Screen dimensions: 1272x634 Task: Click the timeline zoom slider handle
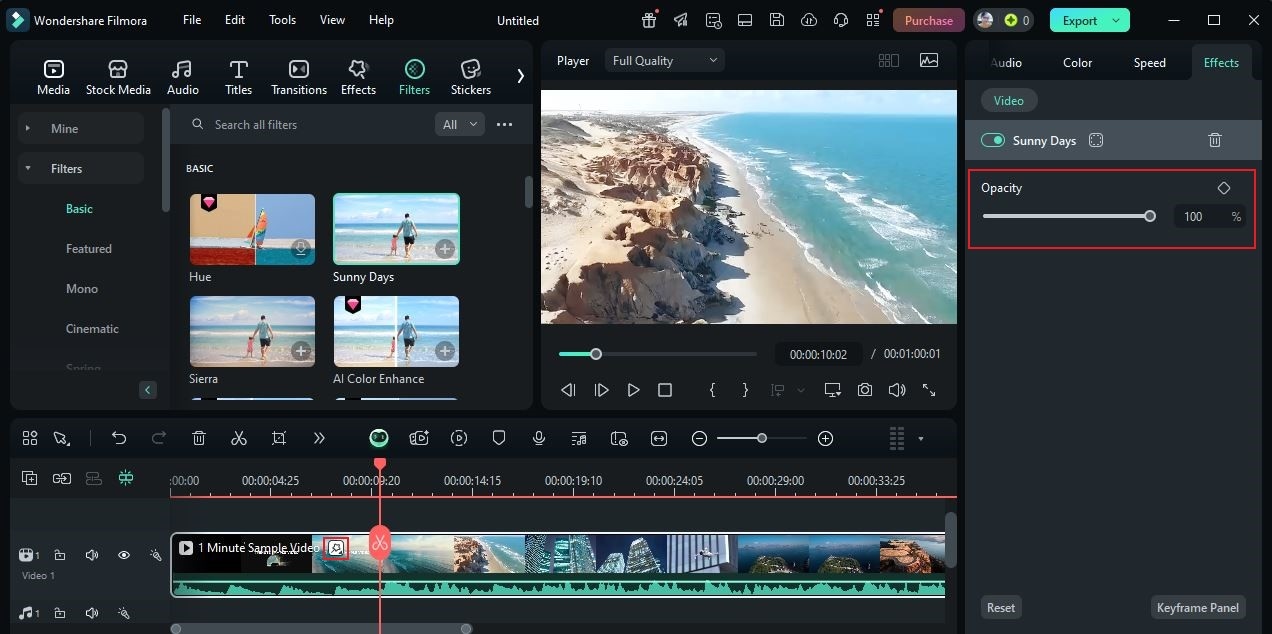(762, 438)
